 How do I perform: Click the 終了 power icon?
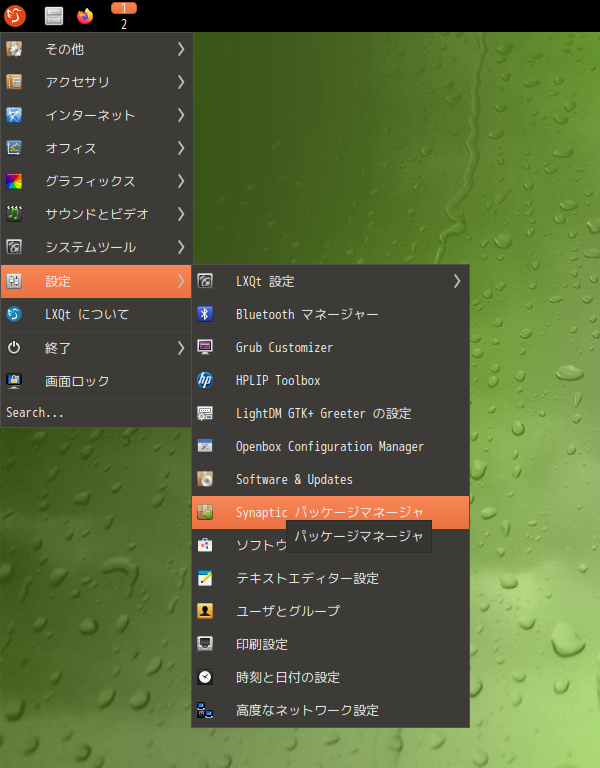click(14, 348)
